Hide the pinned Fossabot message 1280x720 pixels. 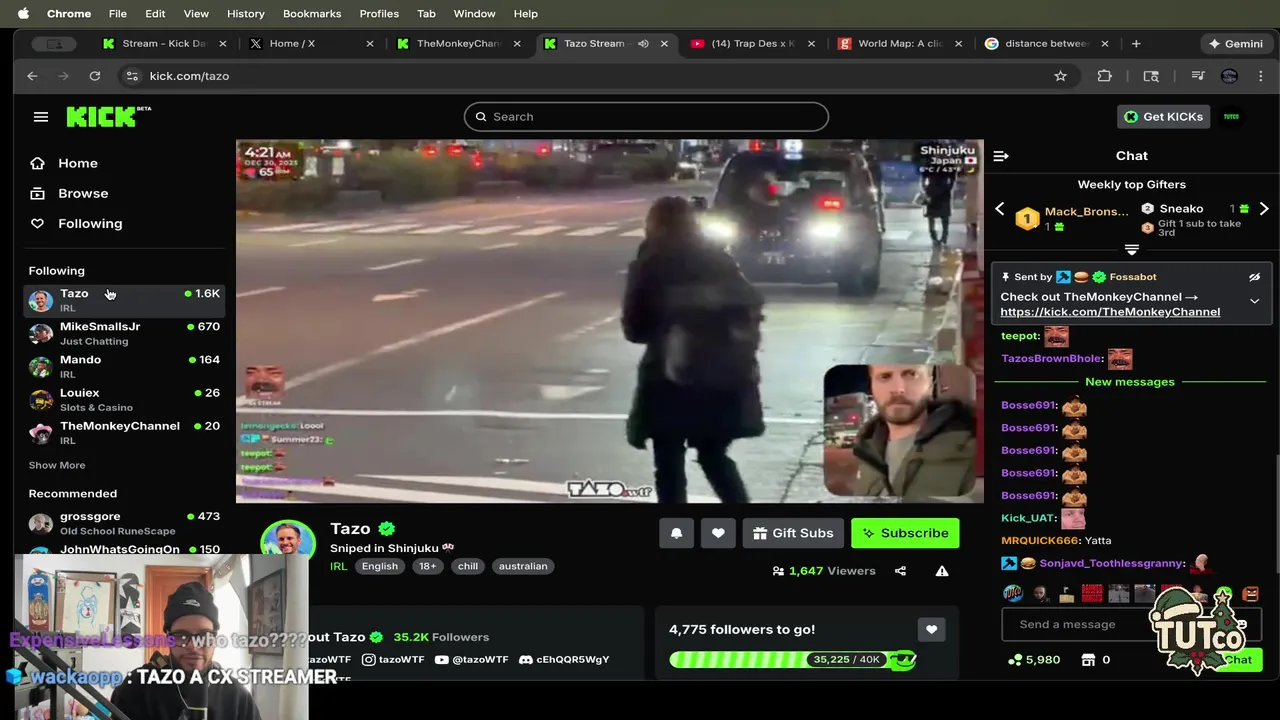click(1254, 277)
